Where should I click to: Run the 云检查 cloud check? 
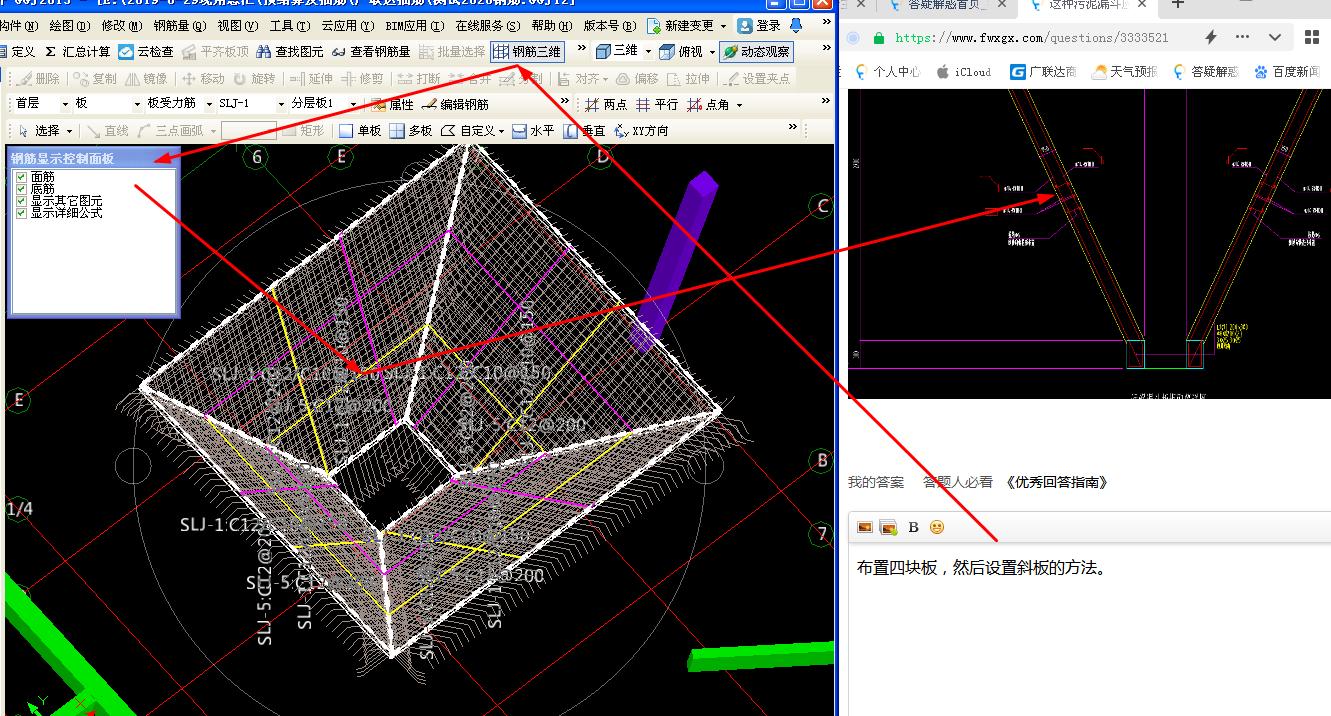coord(146,51)
